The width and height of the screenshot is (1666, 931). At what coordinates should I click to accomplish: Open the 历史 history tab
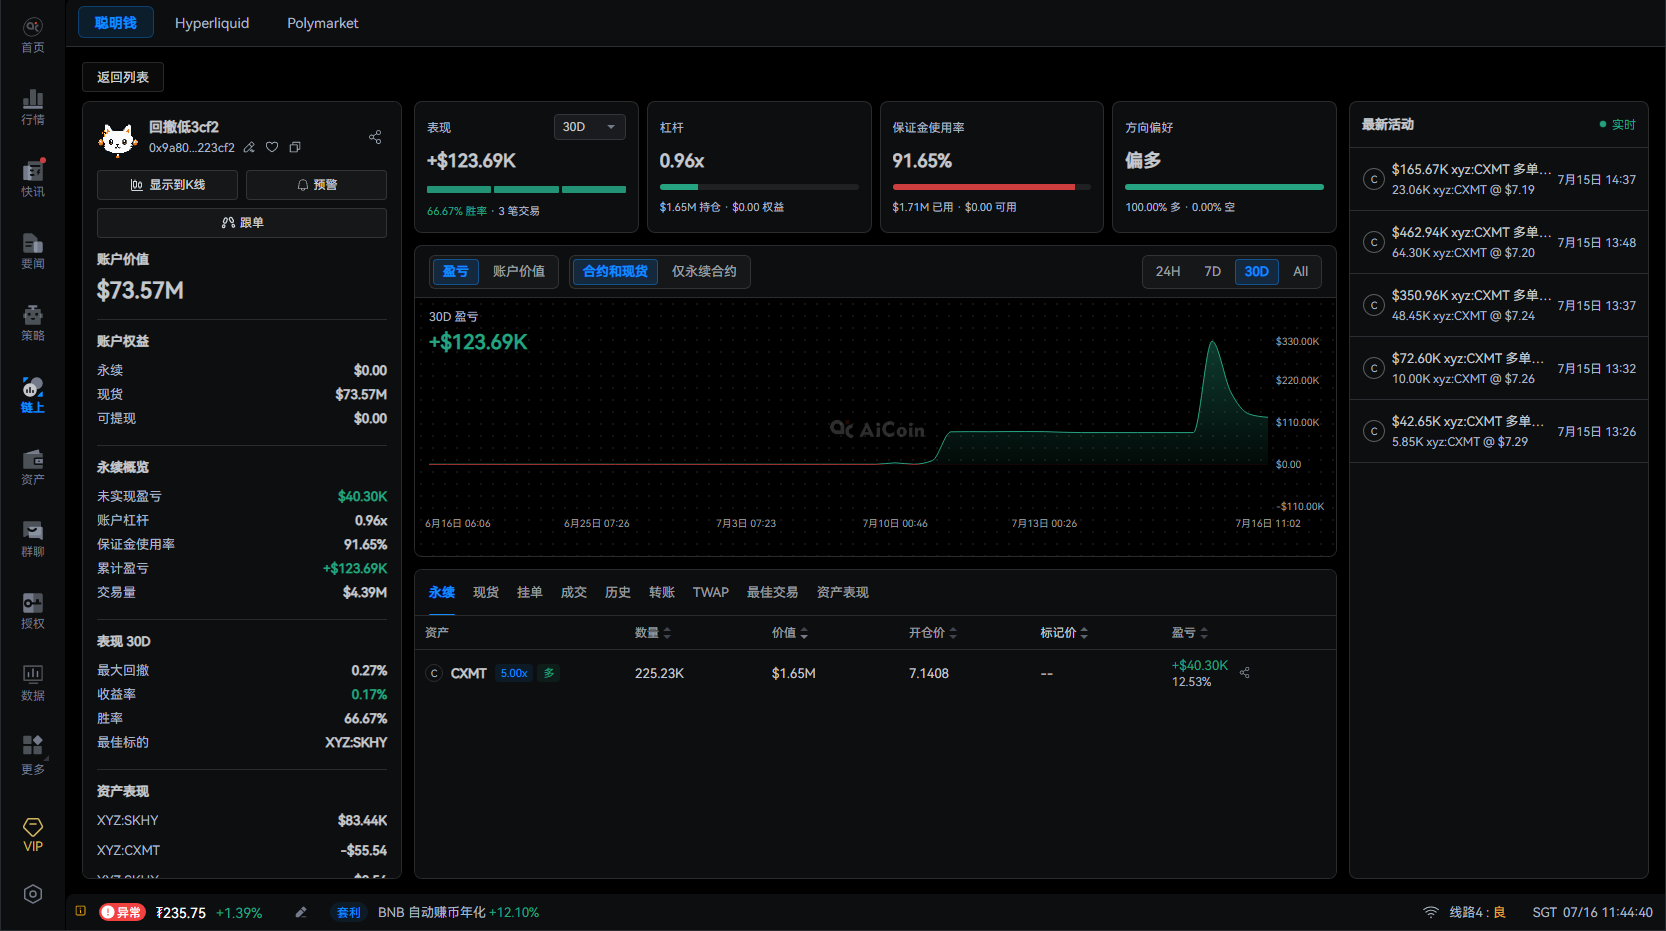618,593
